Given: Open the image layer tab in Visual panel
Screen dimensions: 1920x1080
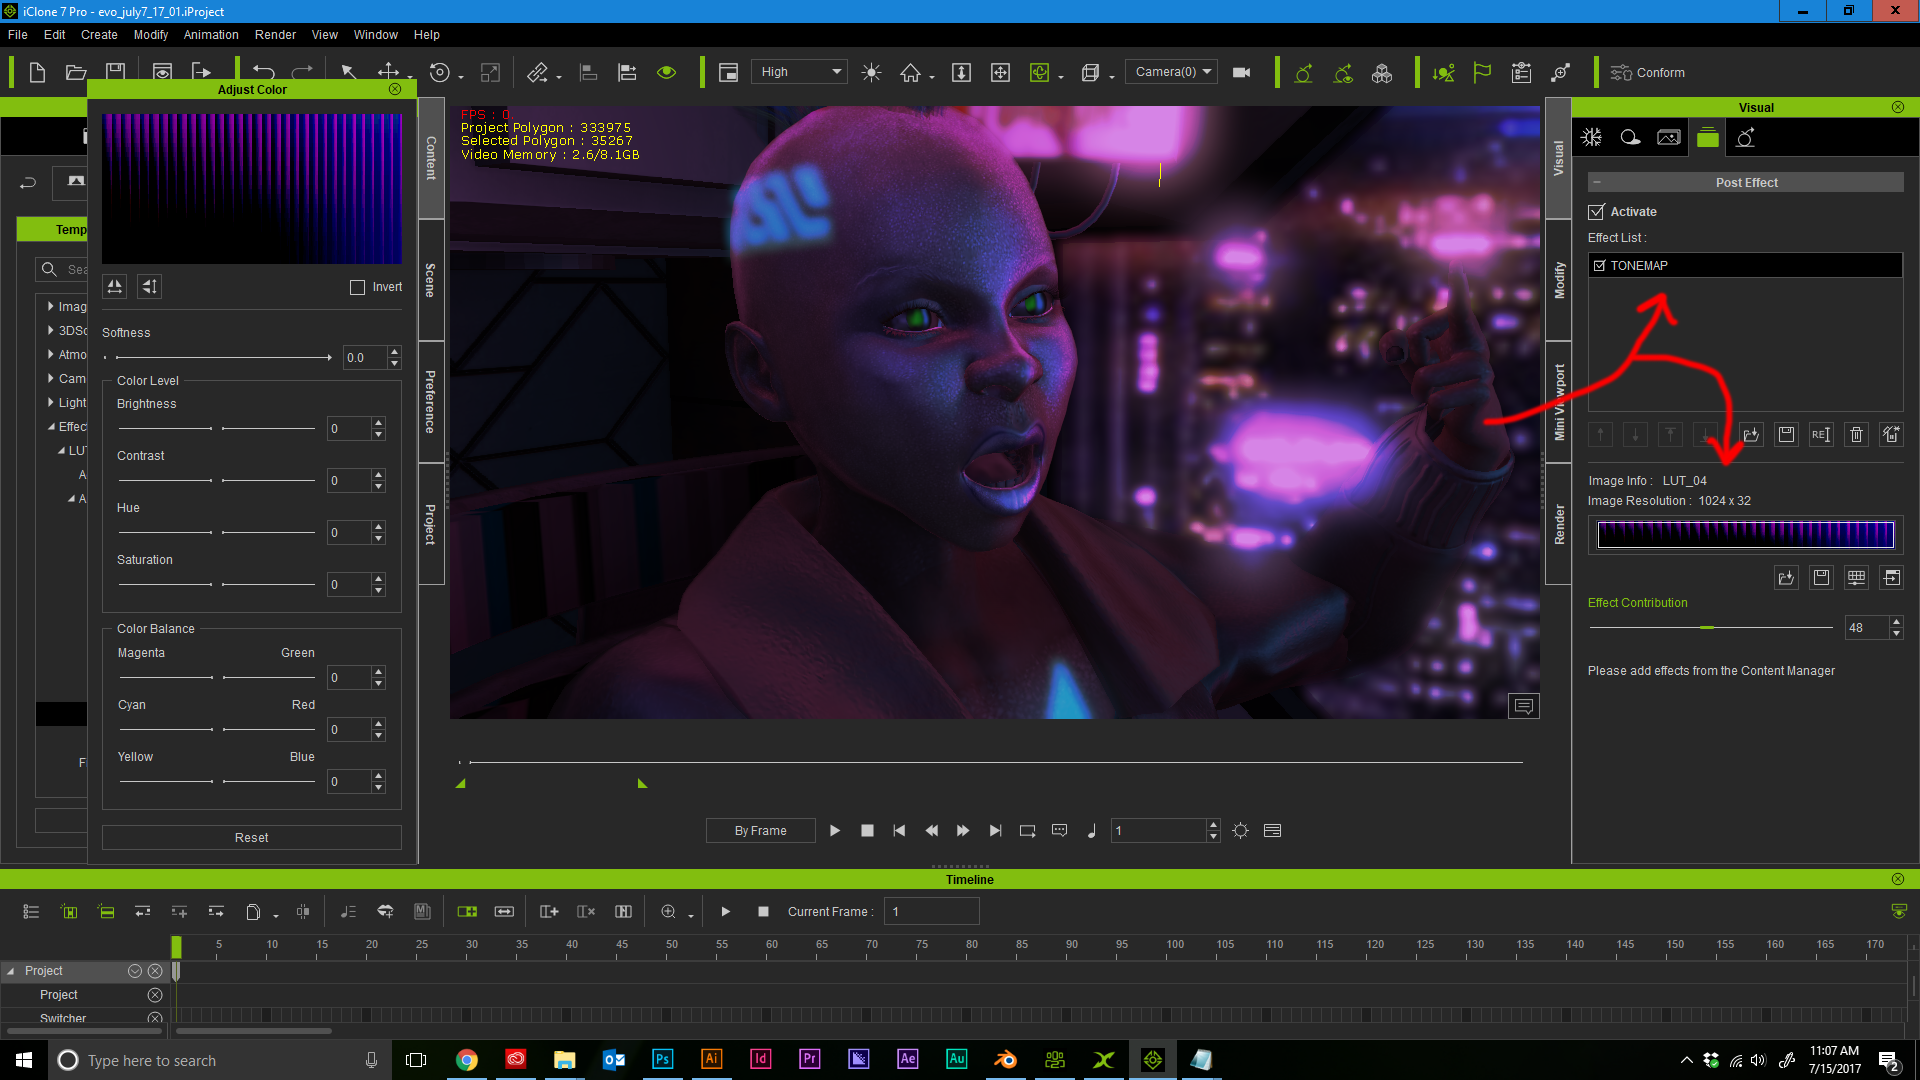Looking at the screenshot, I should pyautogui.click(x=1669, y=138).
